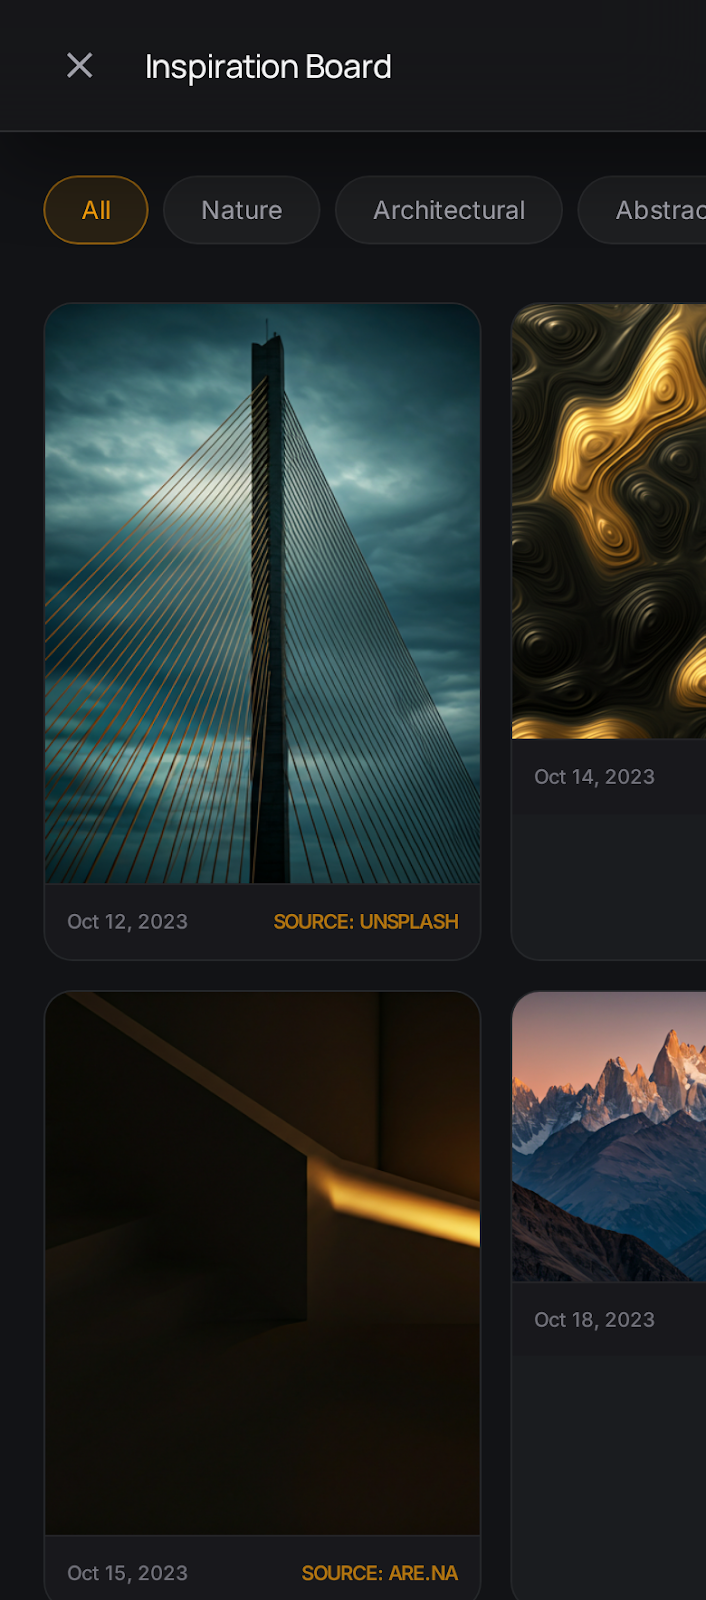Close the Inspiration Board with the X icon

coord(79,66)
